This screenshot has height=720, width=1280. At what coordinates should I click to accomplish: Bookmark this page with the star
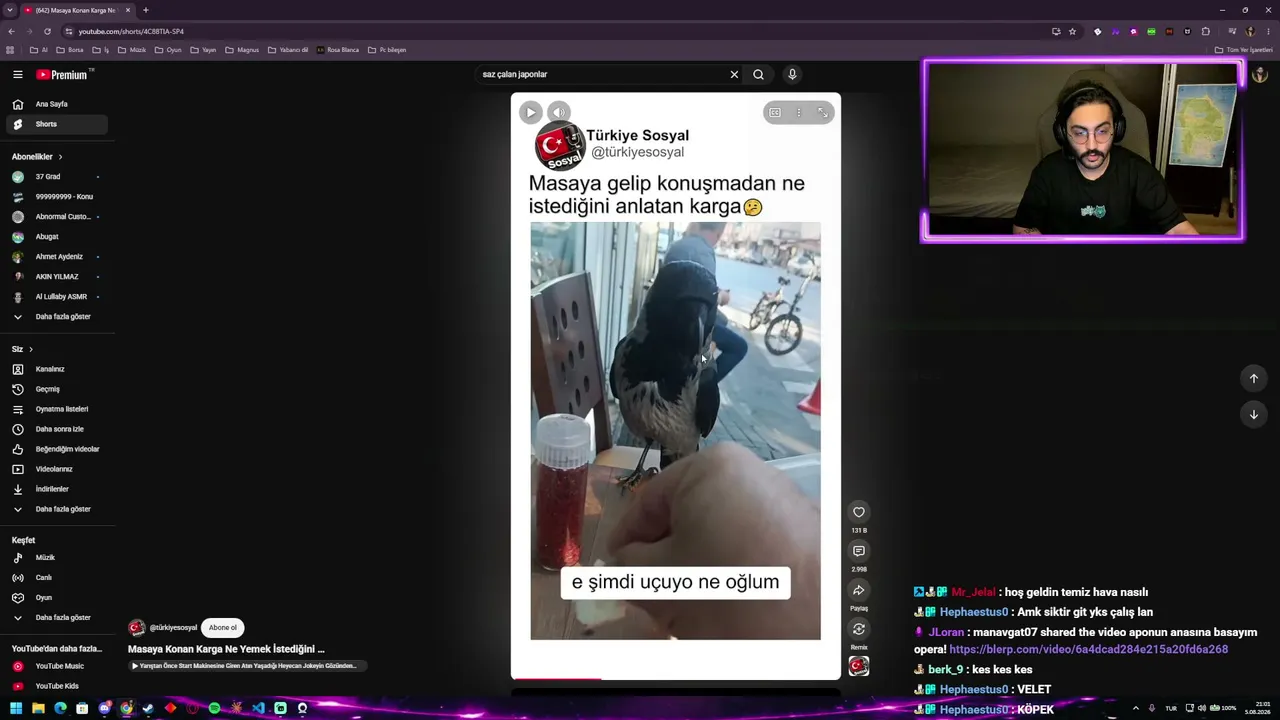pos(1072,31)
